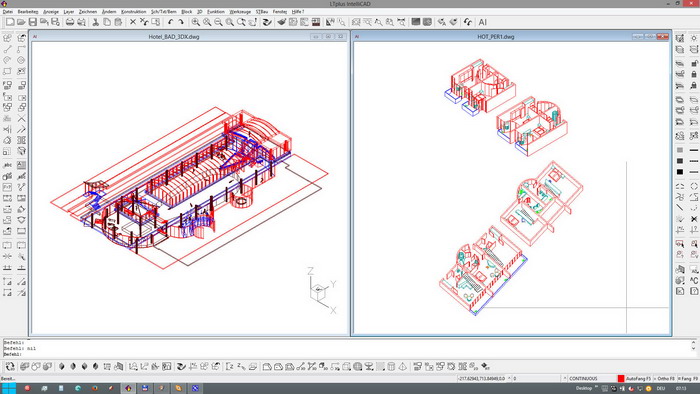Click the cylinder solid icon in bottom toolbar
Screen dimensions: 700x394
(391, 367)
